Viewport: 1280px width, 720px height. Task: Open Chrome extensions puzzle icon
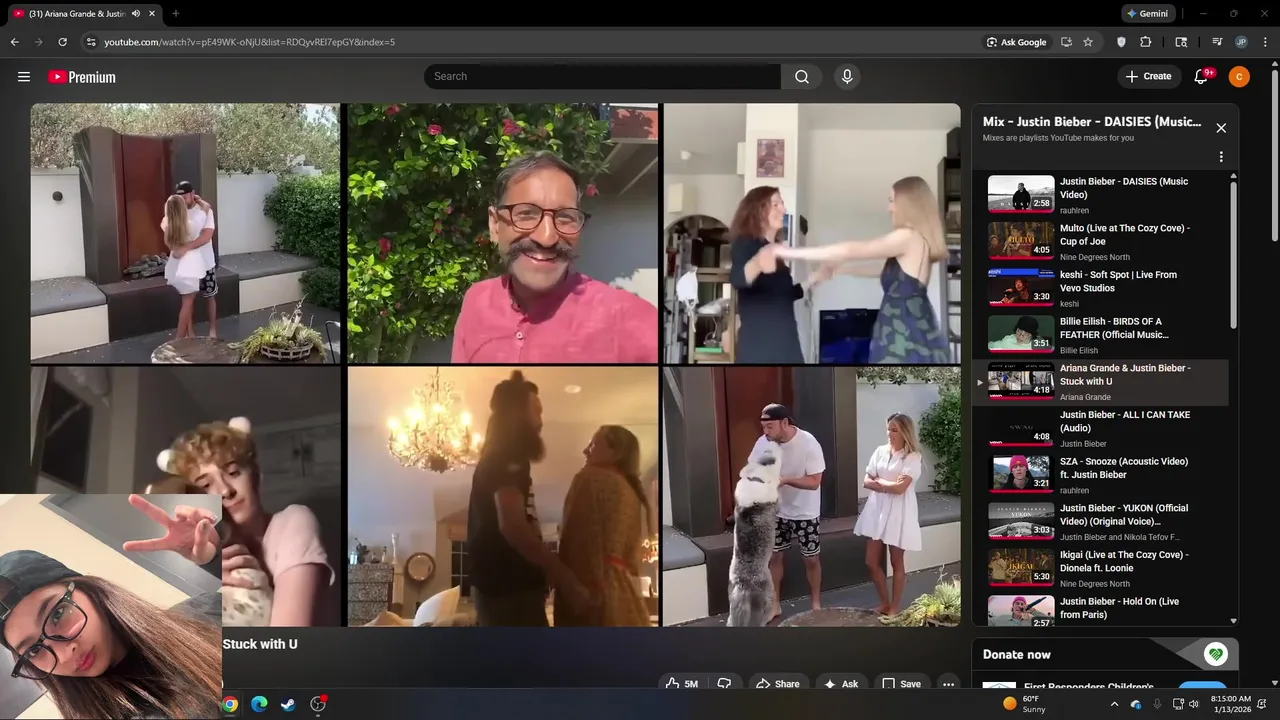[1146, 42]
